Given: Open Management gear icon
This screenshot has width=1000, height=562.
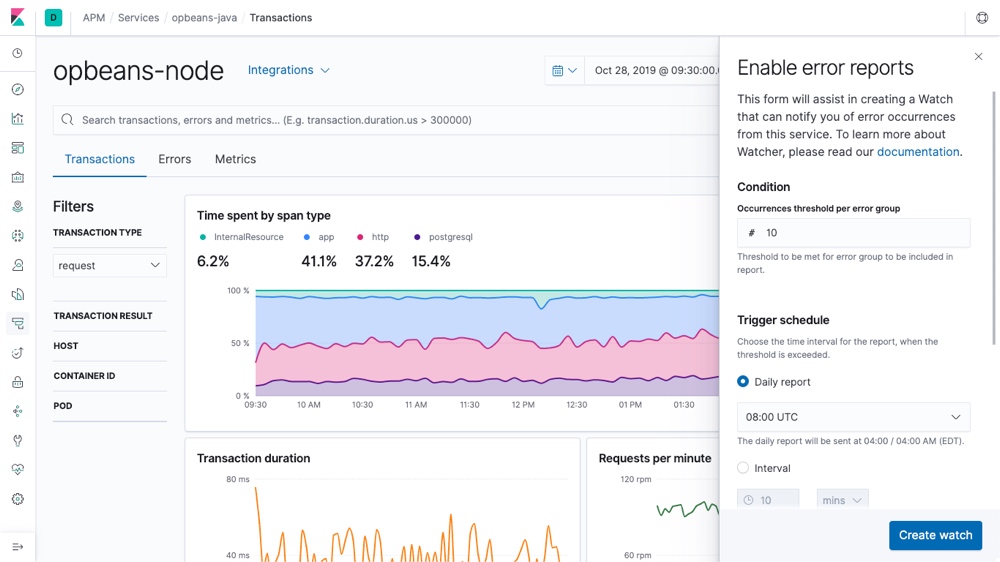Looking at the screenshot, I should pyautogui.click(x=18, y=499).
